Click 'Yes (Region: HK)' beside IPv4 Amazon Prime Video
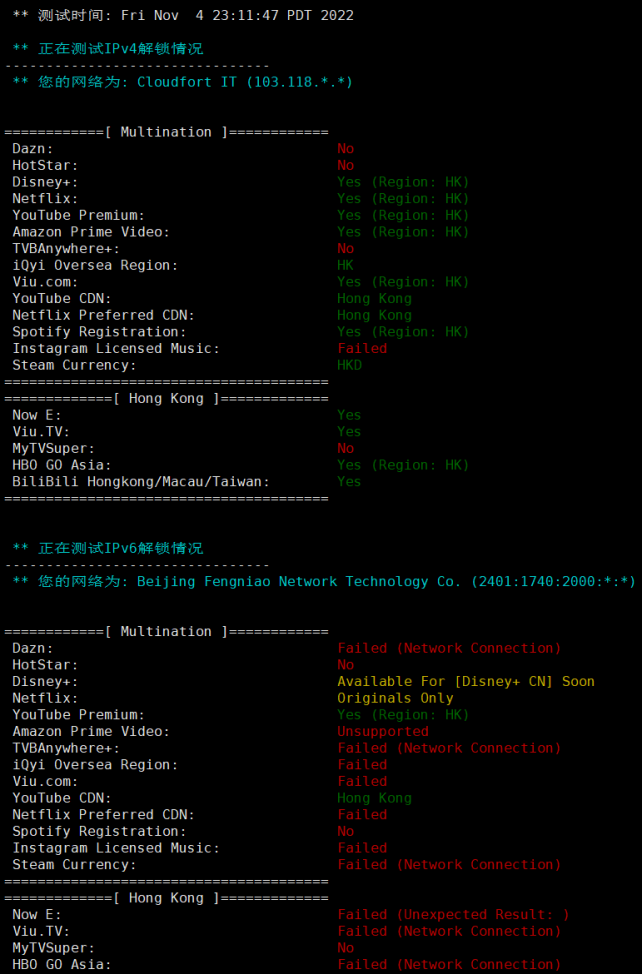The height and width of the screenshot is (974, 642). pyautogui.click(x=403, y=232)
